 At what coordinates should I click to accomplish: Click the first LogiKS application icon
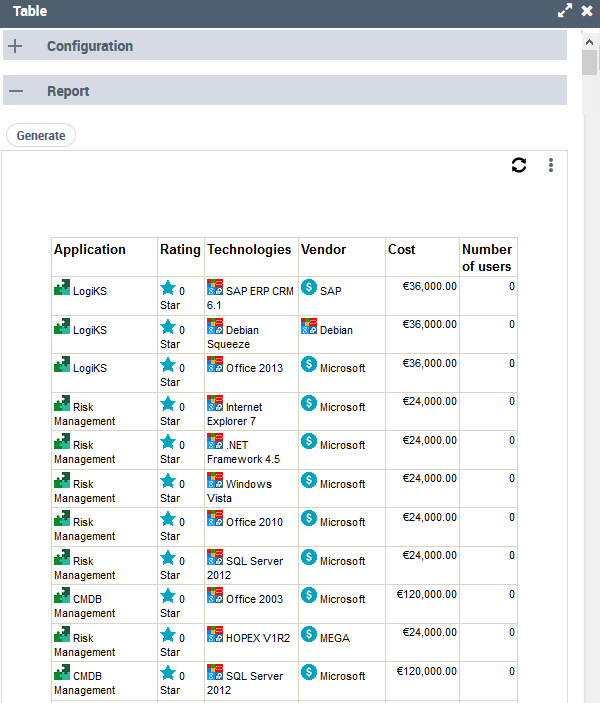[x=62, y=288]
